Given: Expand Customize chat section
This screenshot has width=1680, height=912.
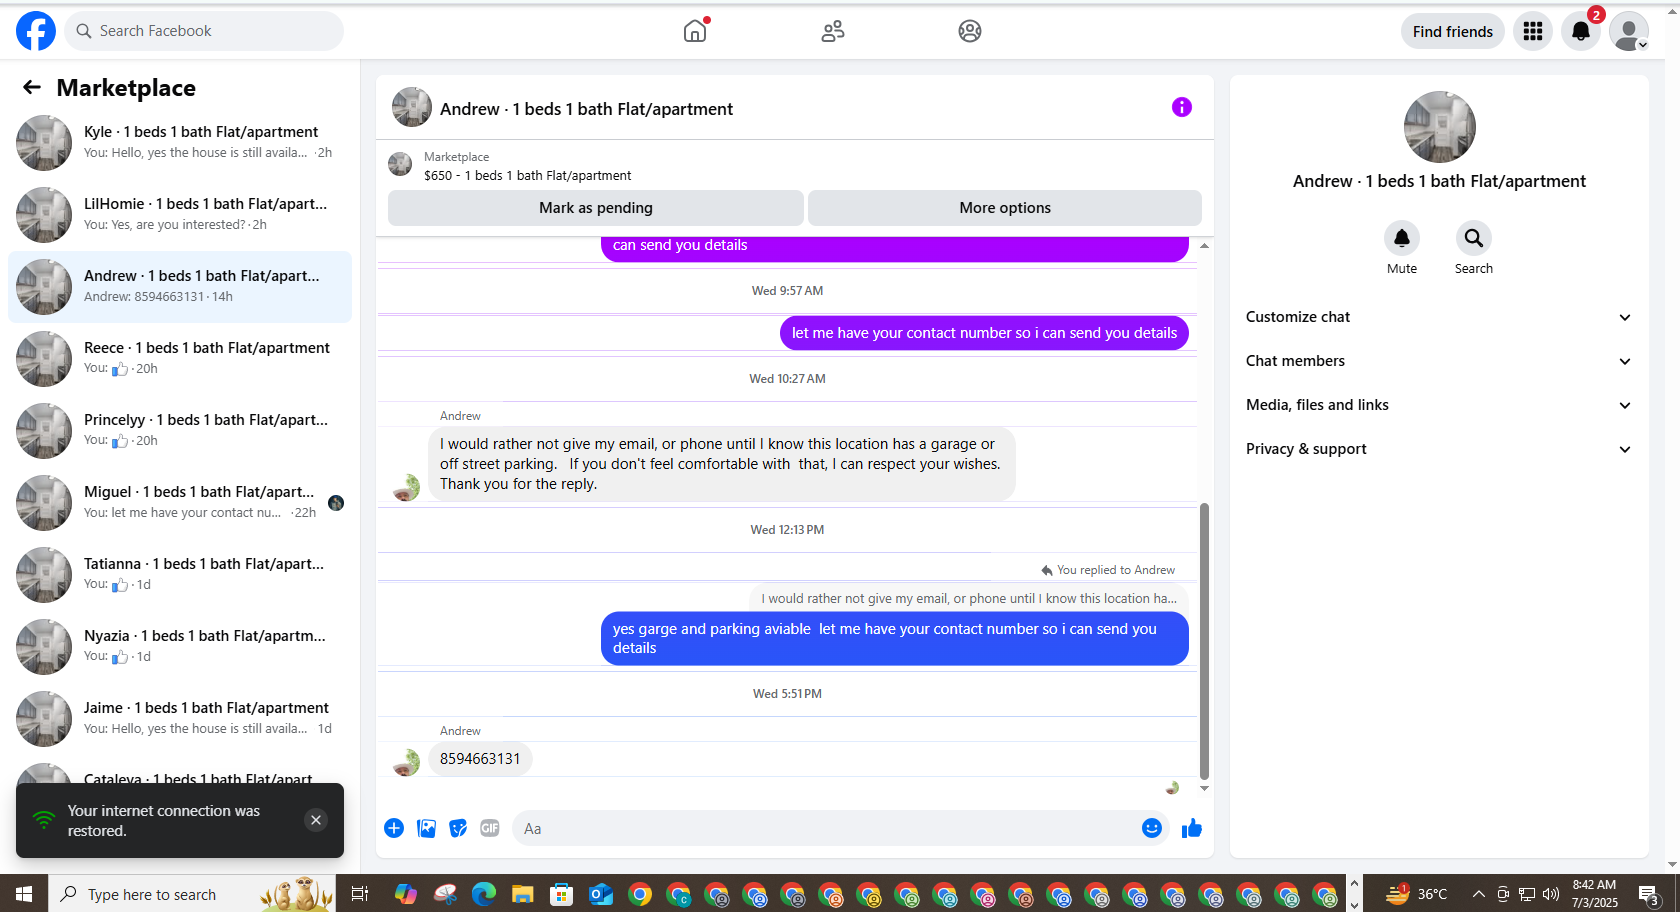Looking at the screenshot, I should click(1439, 317).
